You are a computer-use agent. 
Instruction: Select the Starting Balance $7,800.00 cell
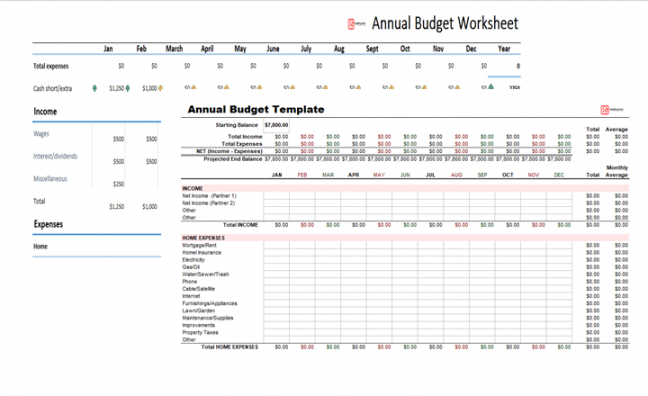tap(276, 125)
